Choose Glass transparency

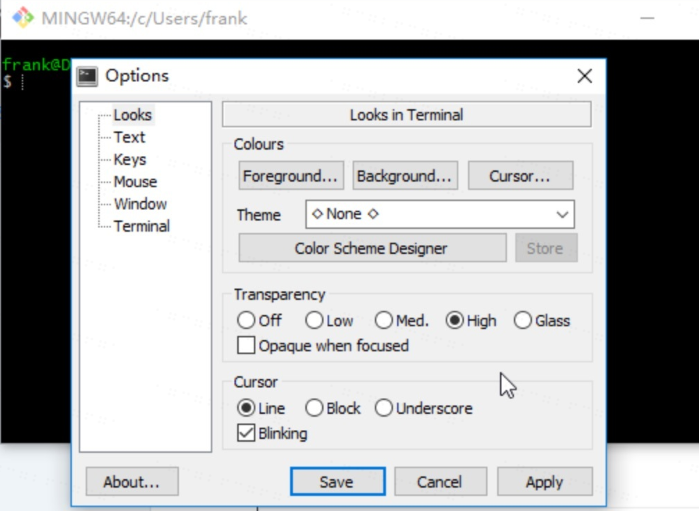pos(542,320)
